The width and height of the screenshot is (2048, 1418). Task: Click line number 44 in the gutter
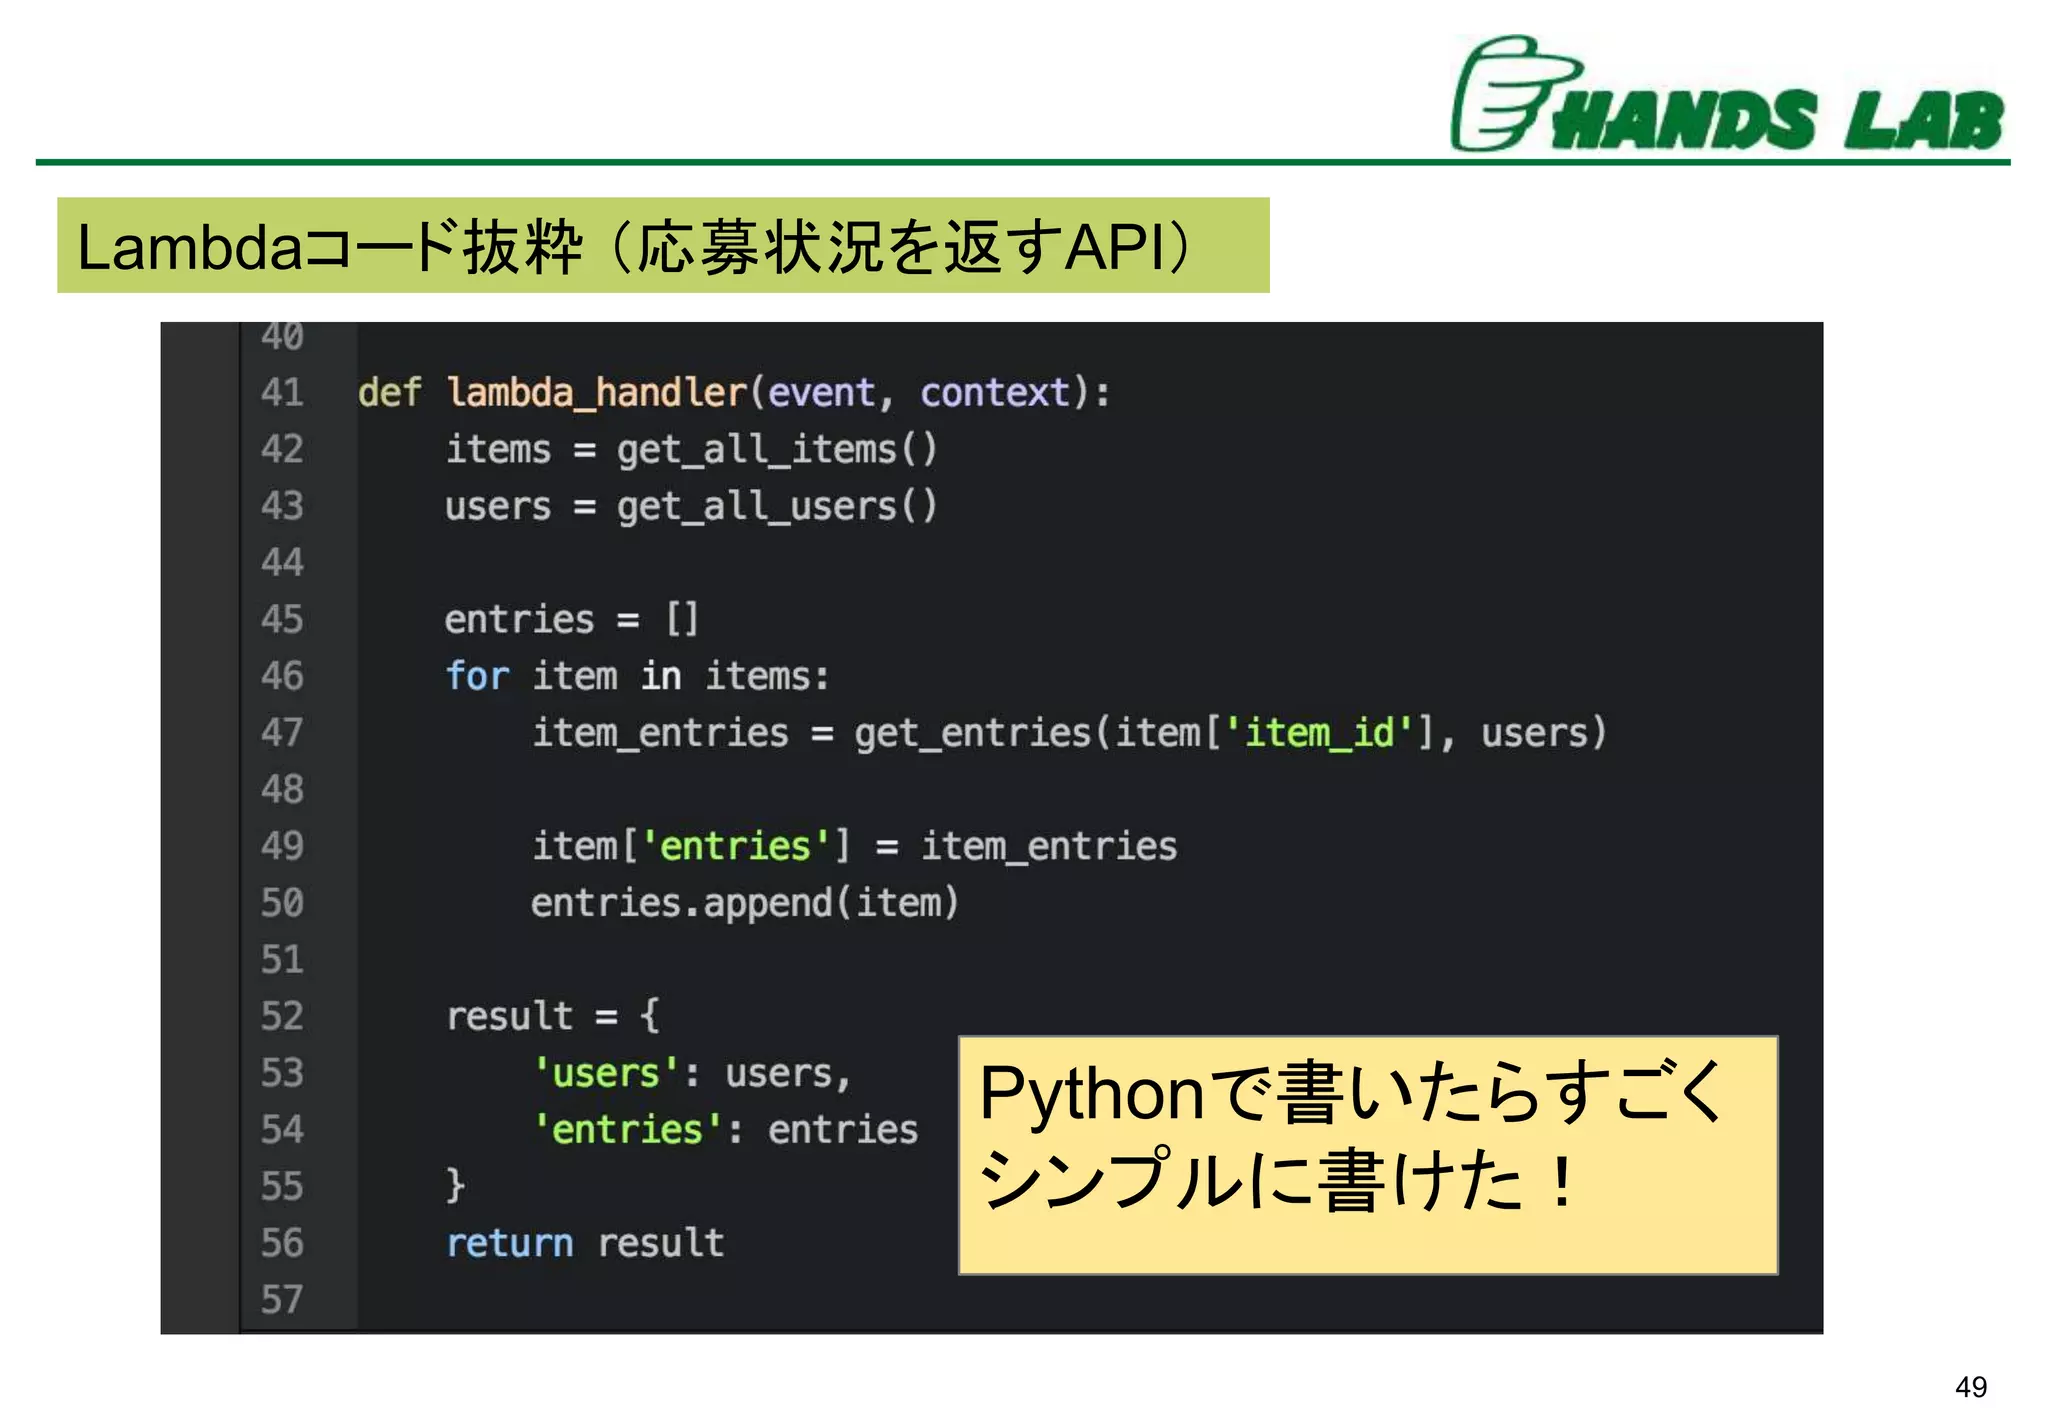282,562
